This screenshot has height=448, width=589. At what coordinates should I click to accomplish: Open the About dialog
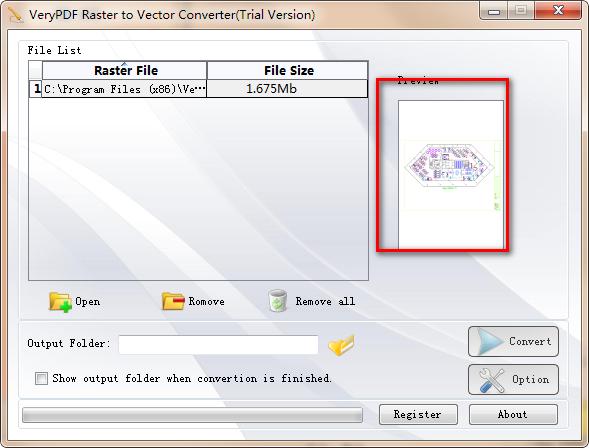coord(513,415)
